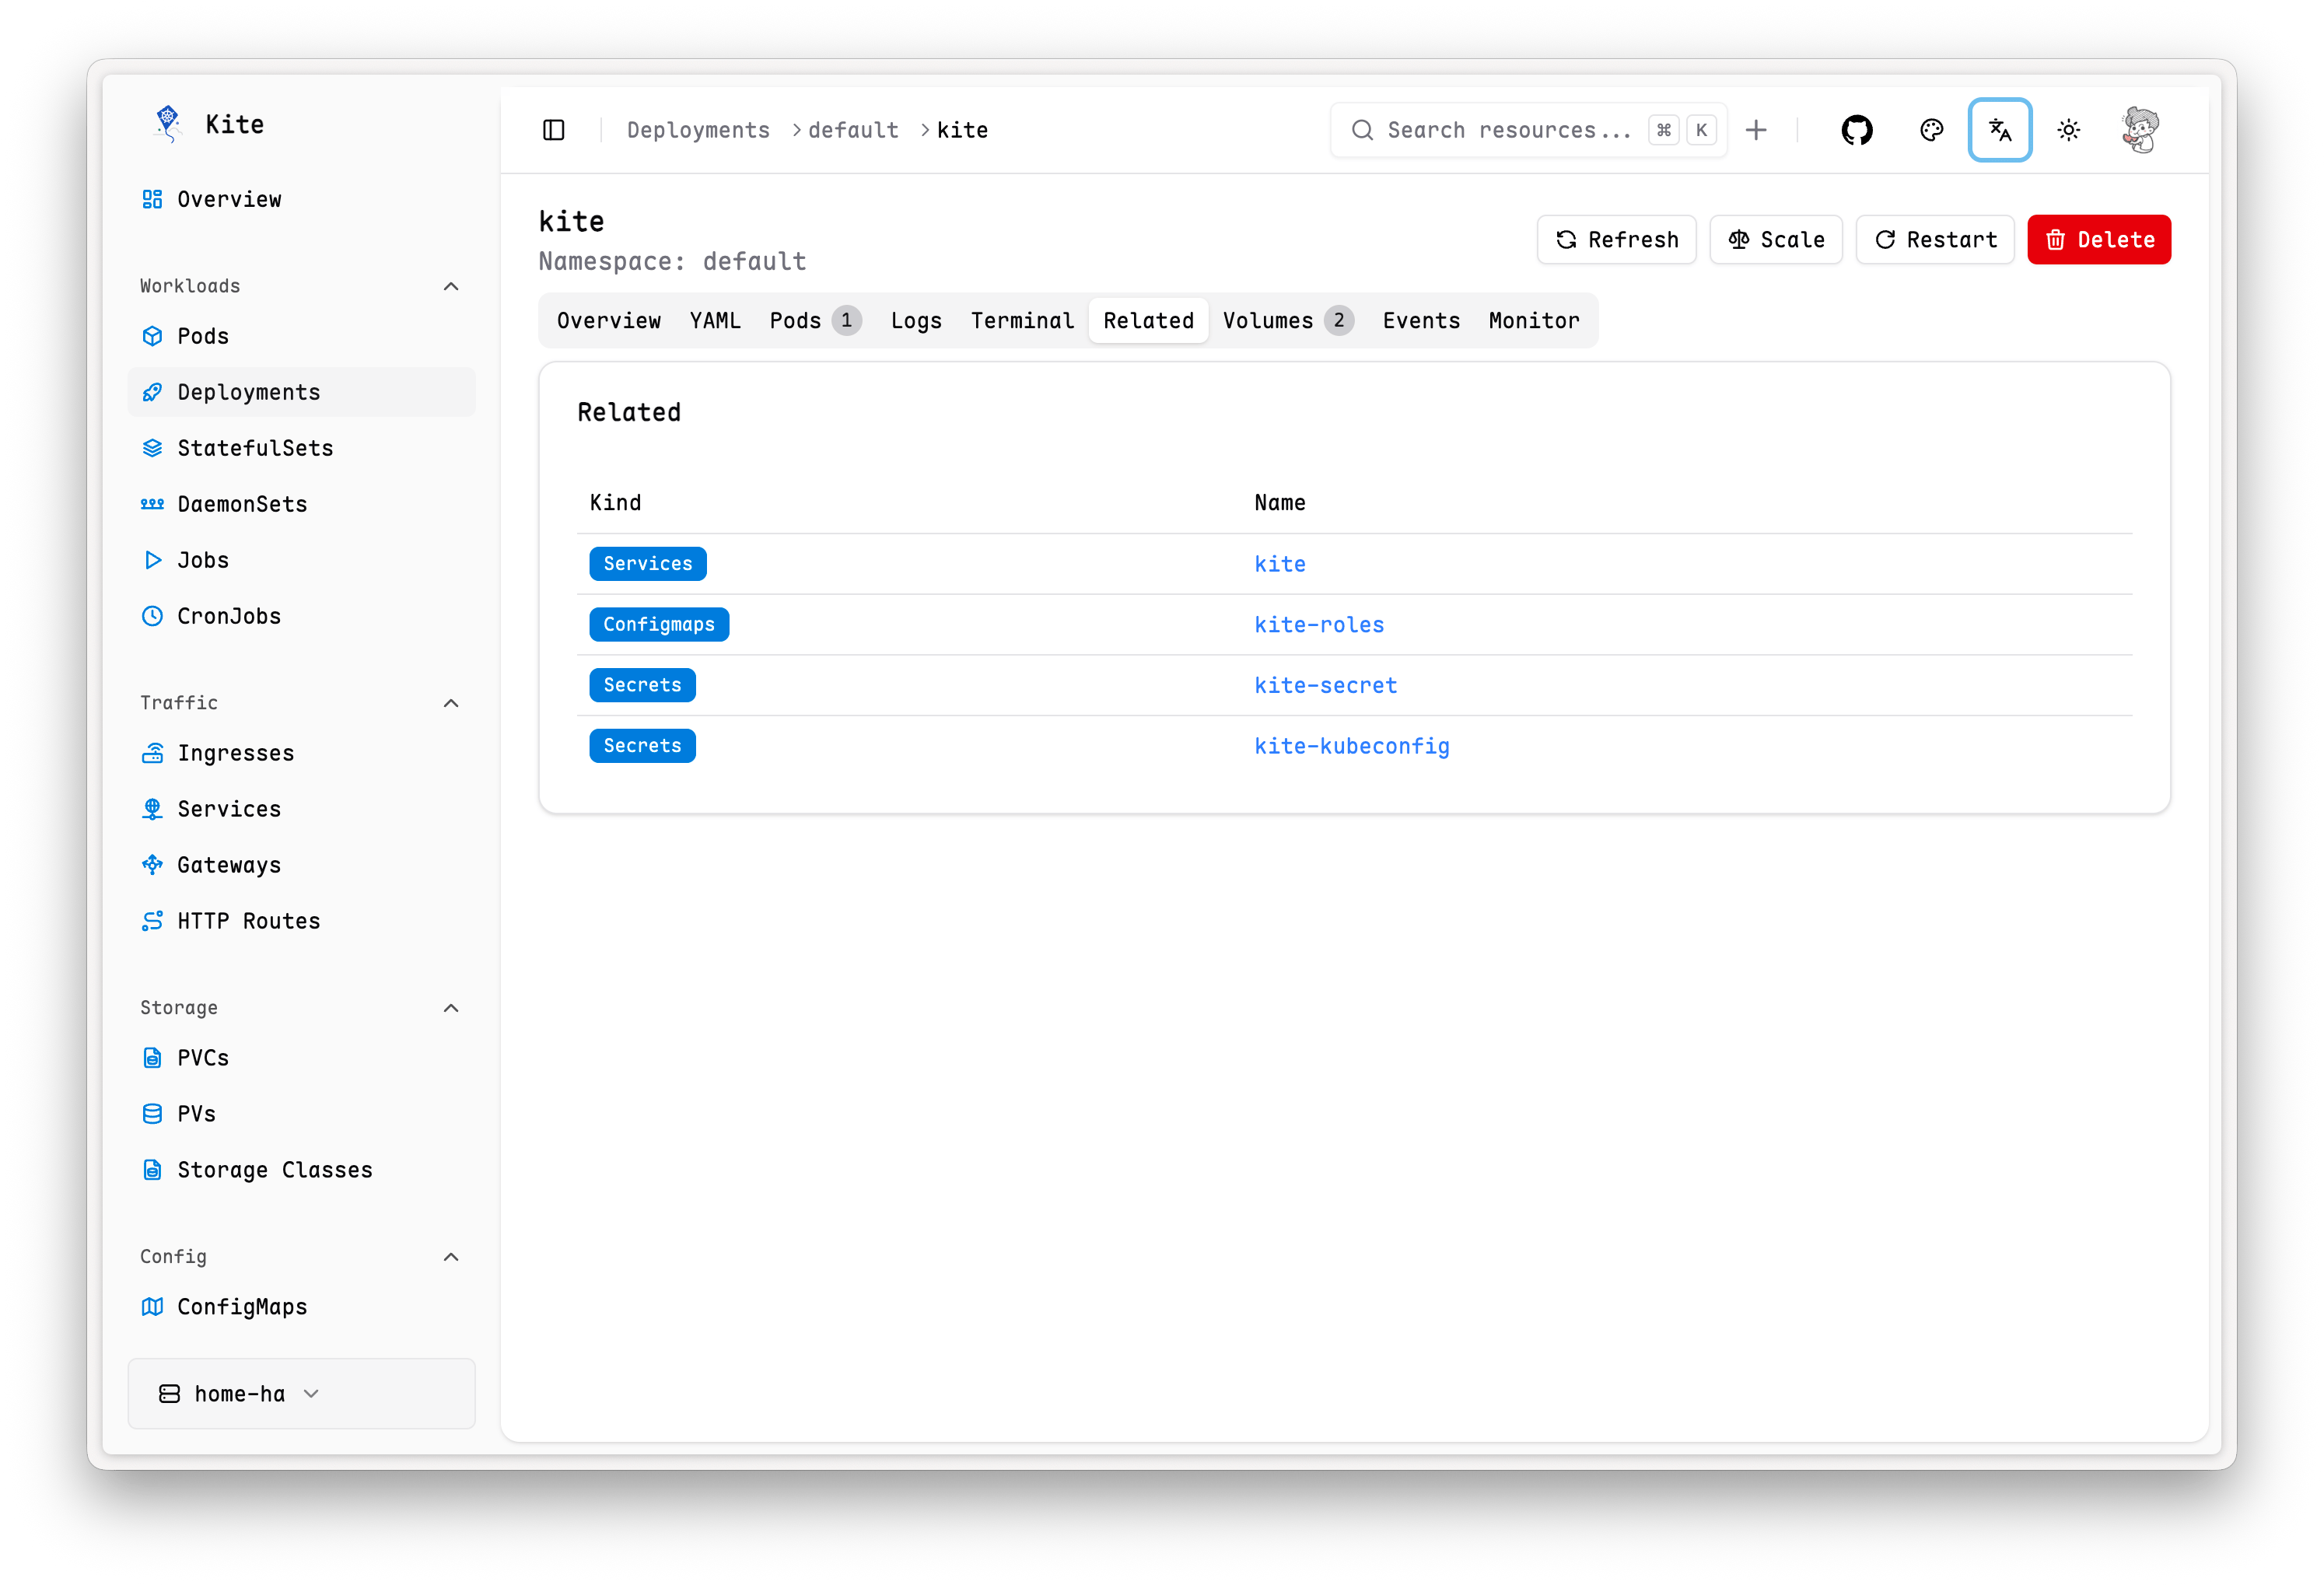Click the Kite logo icon
The image size is (2324, 1585).
click(x=167, y=124)
